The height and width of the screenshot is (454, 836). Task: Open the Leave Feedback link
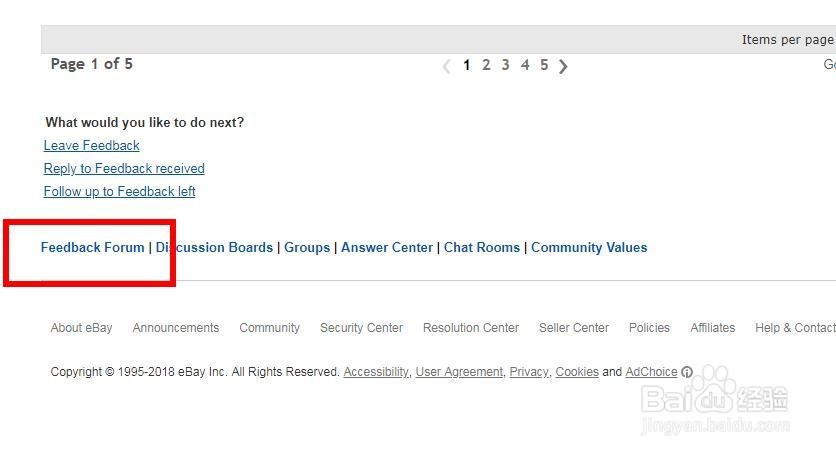[92, 145]
